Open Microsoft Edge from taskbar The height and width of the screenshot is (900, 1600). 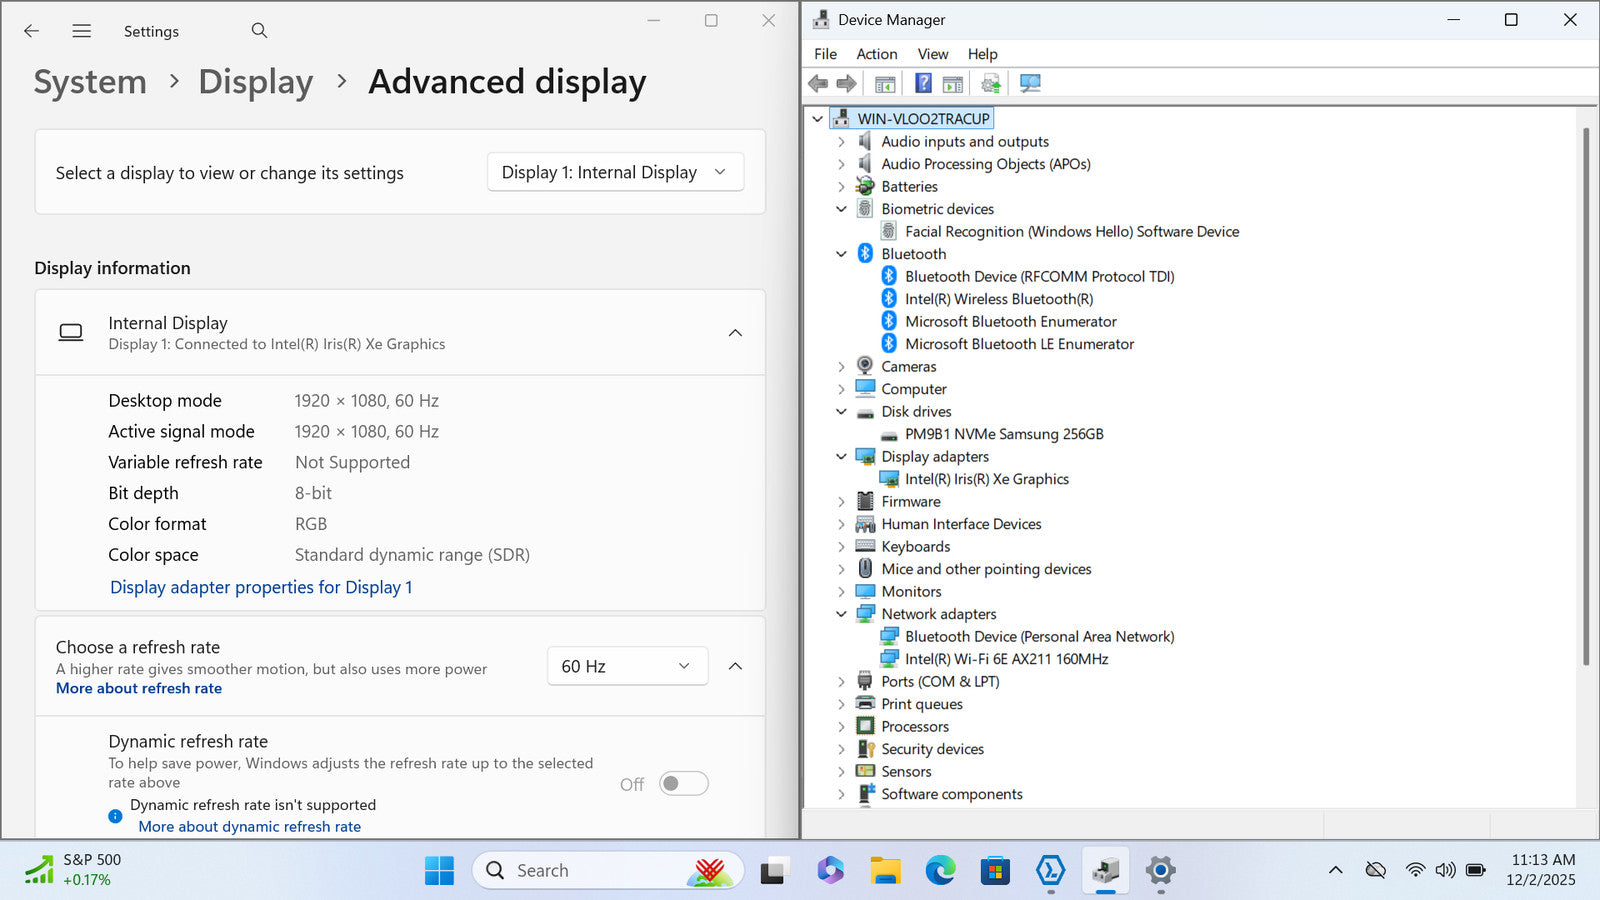940,871
